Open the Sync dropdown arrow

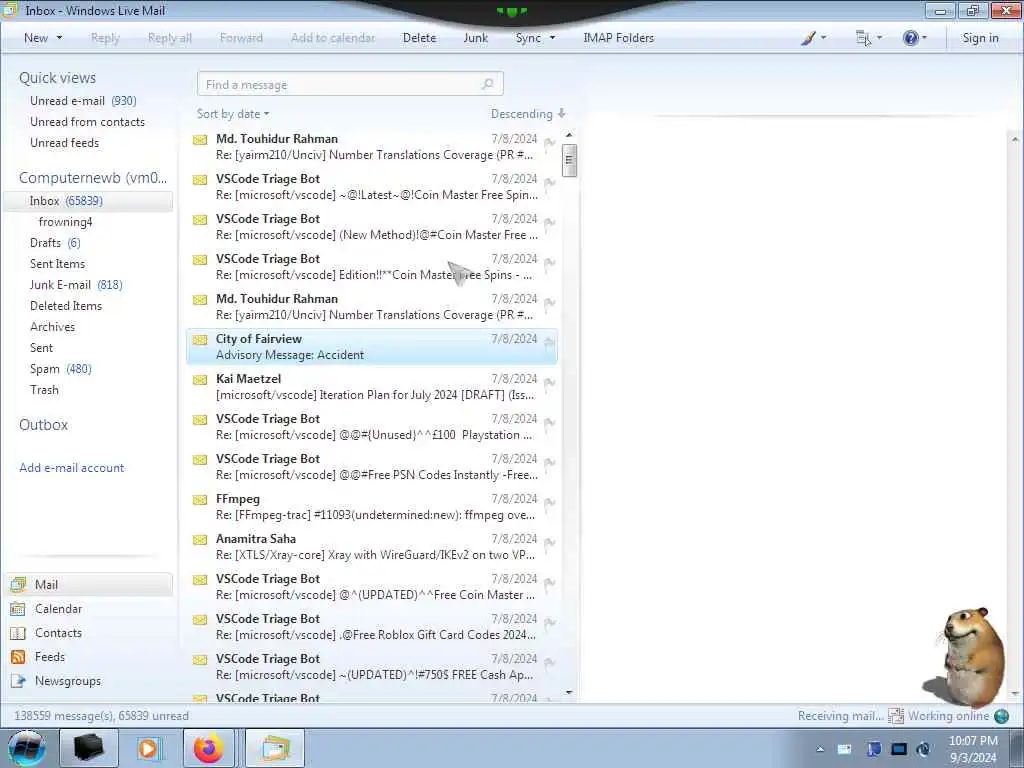(x=552, y=38)
